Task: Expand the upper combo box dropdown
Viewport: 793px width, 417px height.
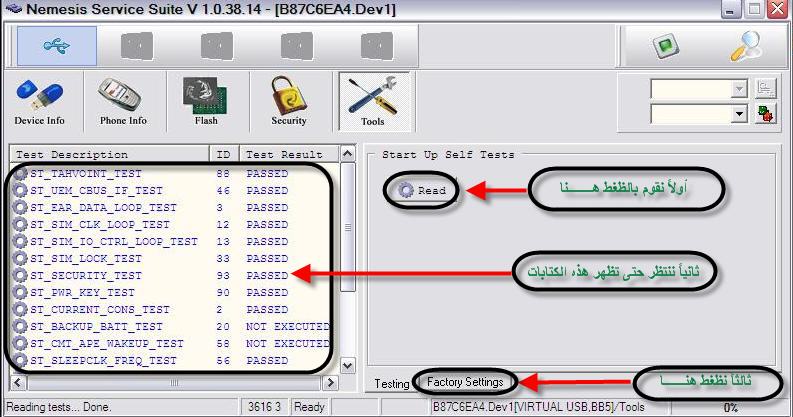Action: (739, 89)
